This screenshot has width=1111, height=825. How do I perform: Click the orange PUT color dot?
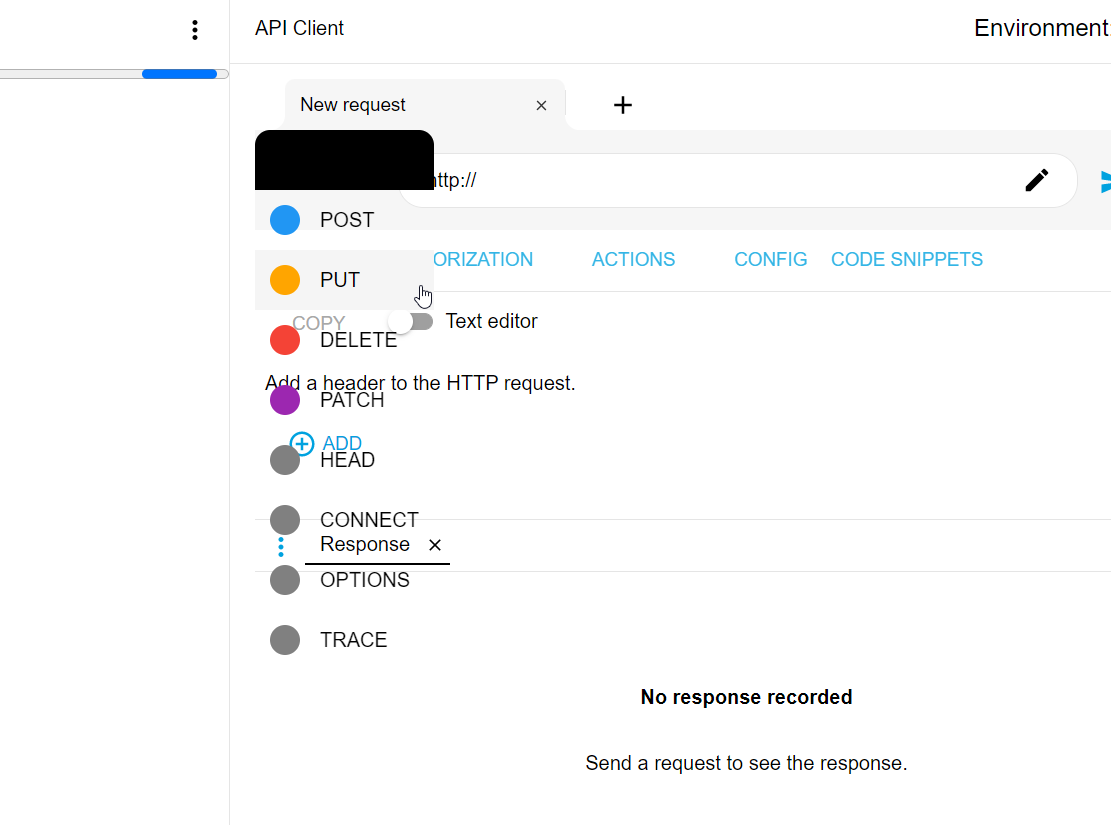pos(285,280)
